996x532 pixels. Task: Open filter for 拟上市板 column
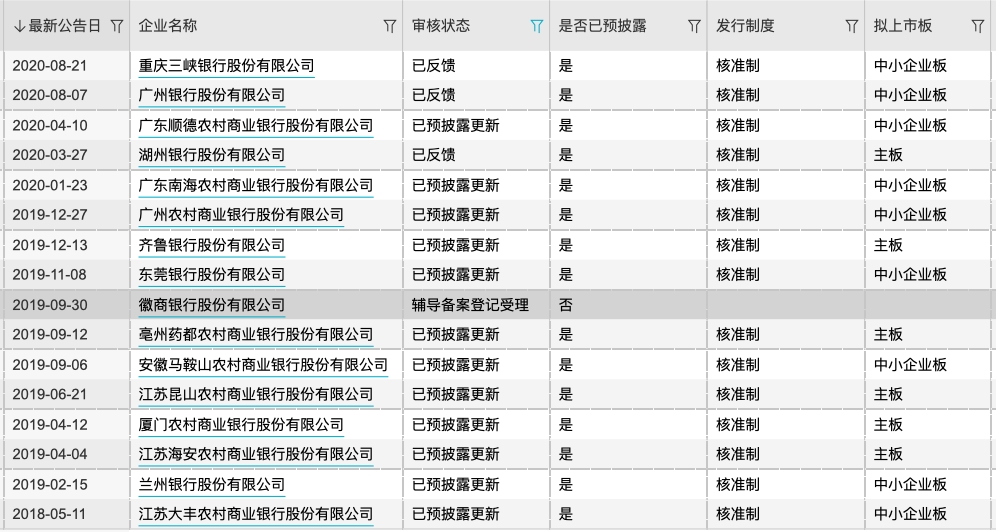coord(978,26)
